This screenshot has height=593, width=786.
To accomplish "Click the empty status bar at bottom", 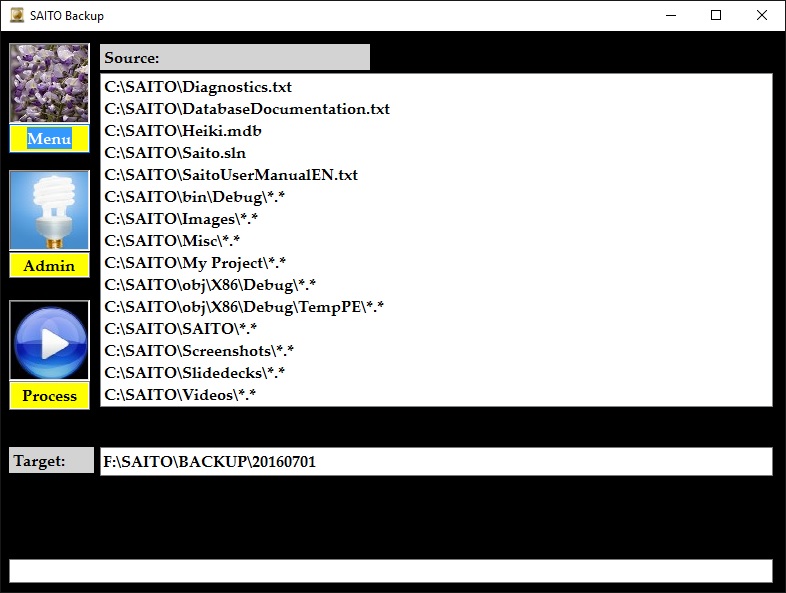I will coord(391,570).
